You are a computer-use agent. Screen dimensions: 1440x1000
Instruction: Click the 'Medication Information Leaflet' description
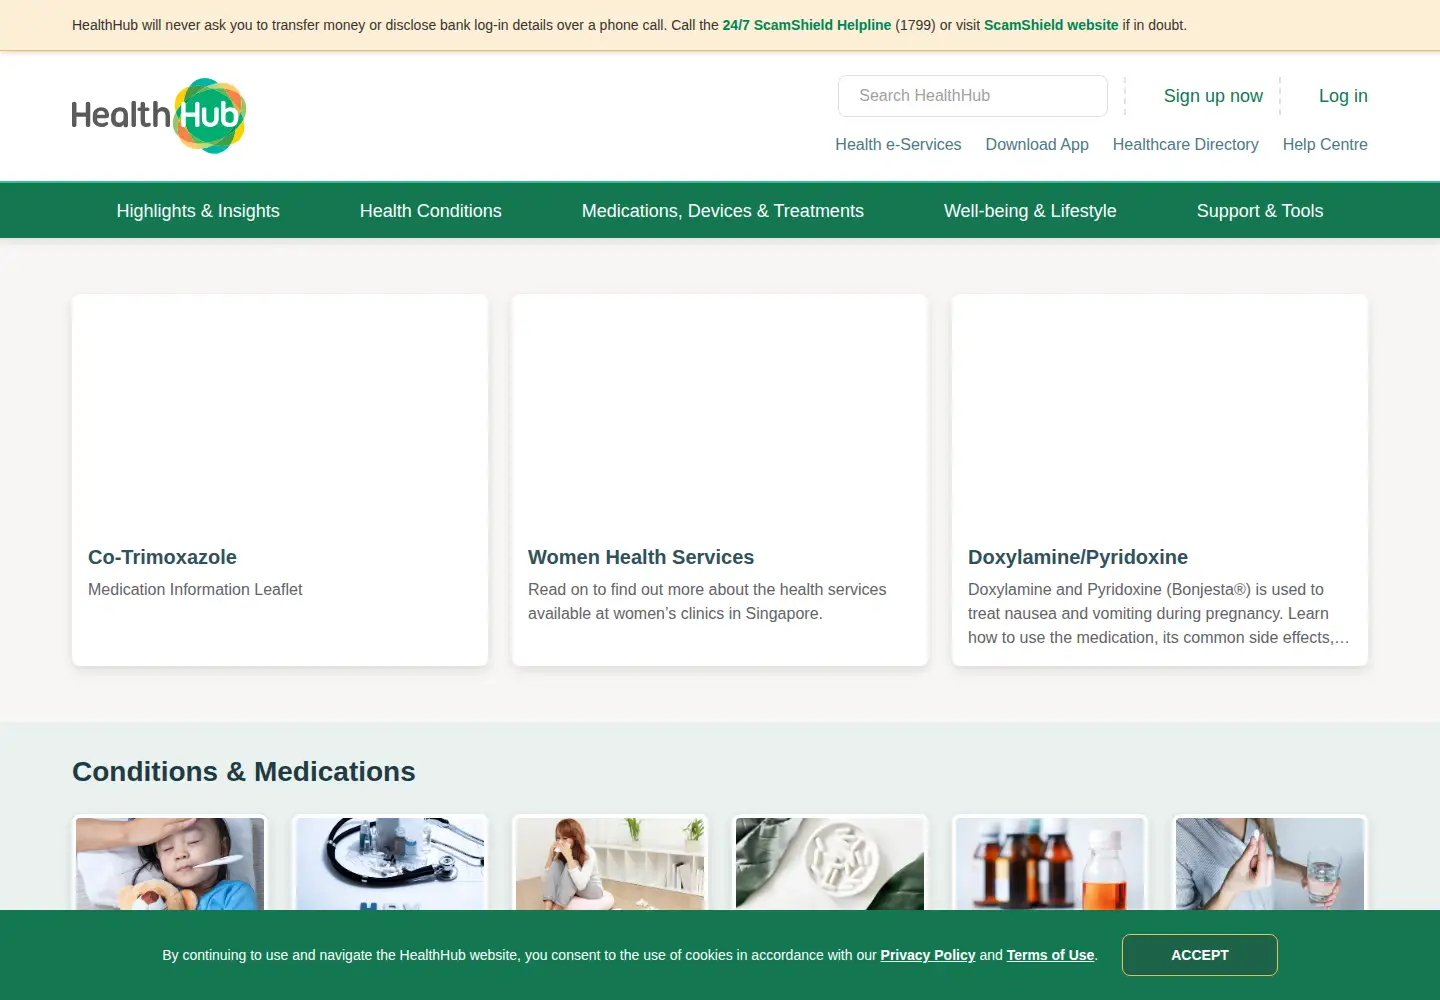195,590
